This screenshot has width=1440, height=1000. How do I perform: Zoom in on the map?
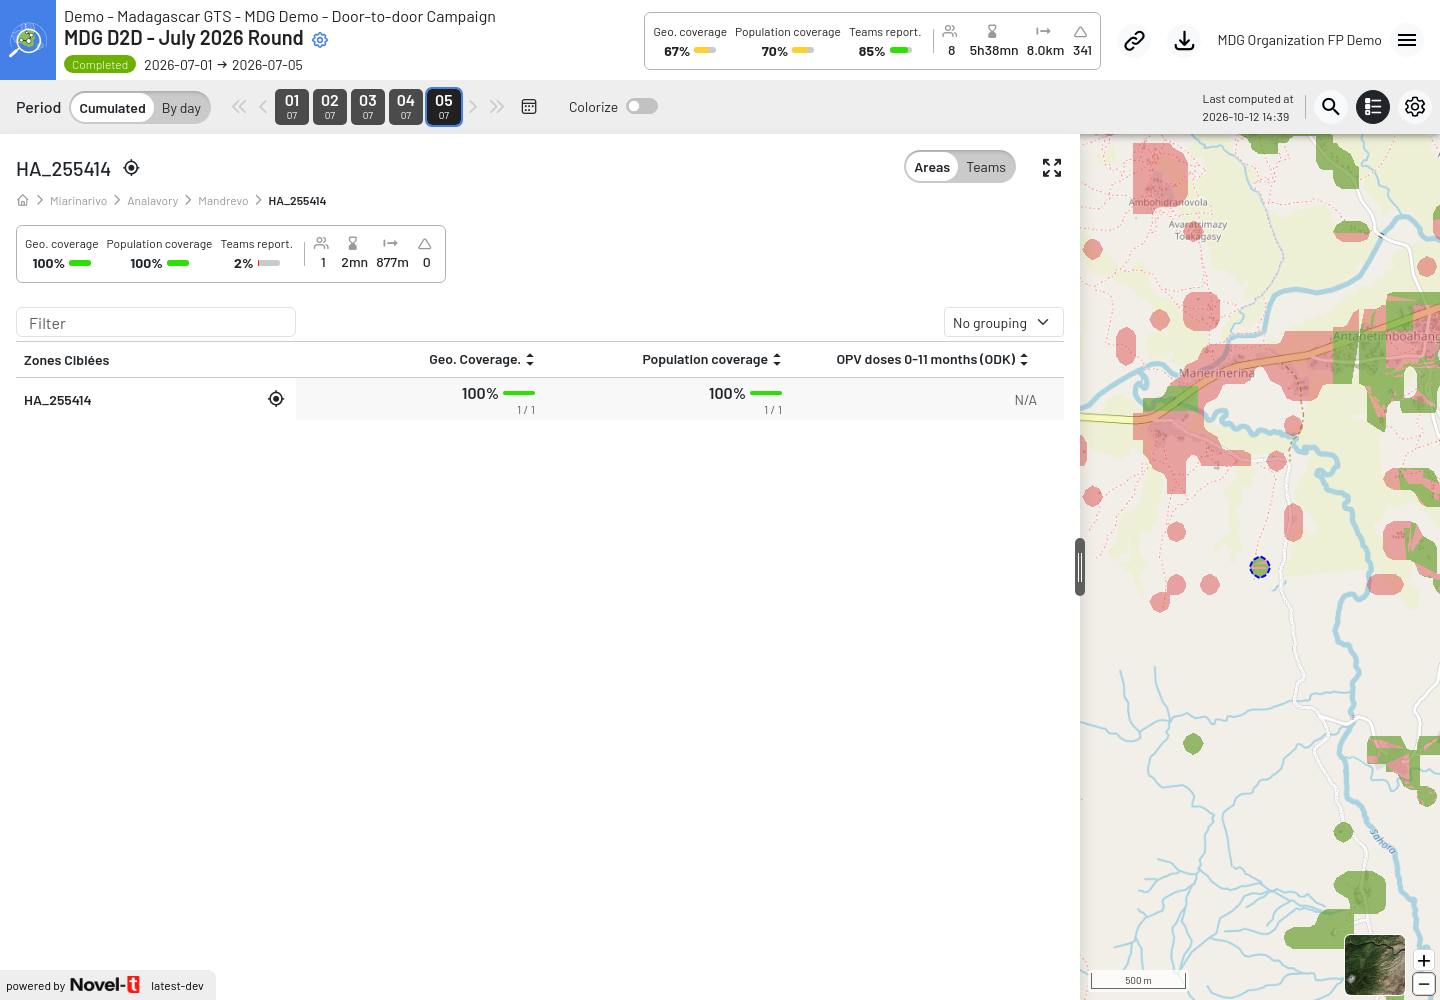1424,961
